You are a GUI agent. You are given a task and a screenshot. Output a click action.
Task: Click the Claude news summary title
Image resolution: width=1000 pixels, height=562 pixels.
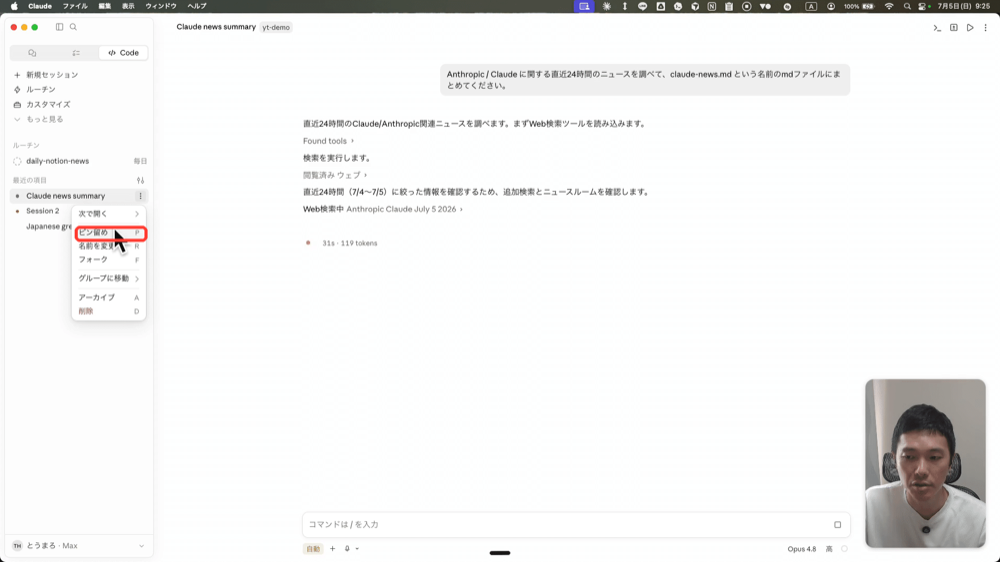tap(216, 27)
